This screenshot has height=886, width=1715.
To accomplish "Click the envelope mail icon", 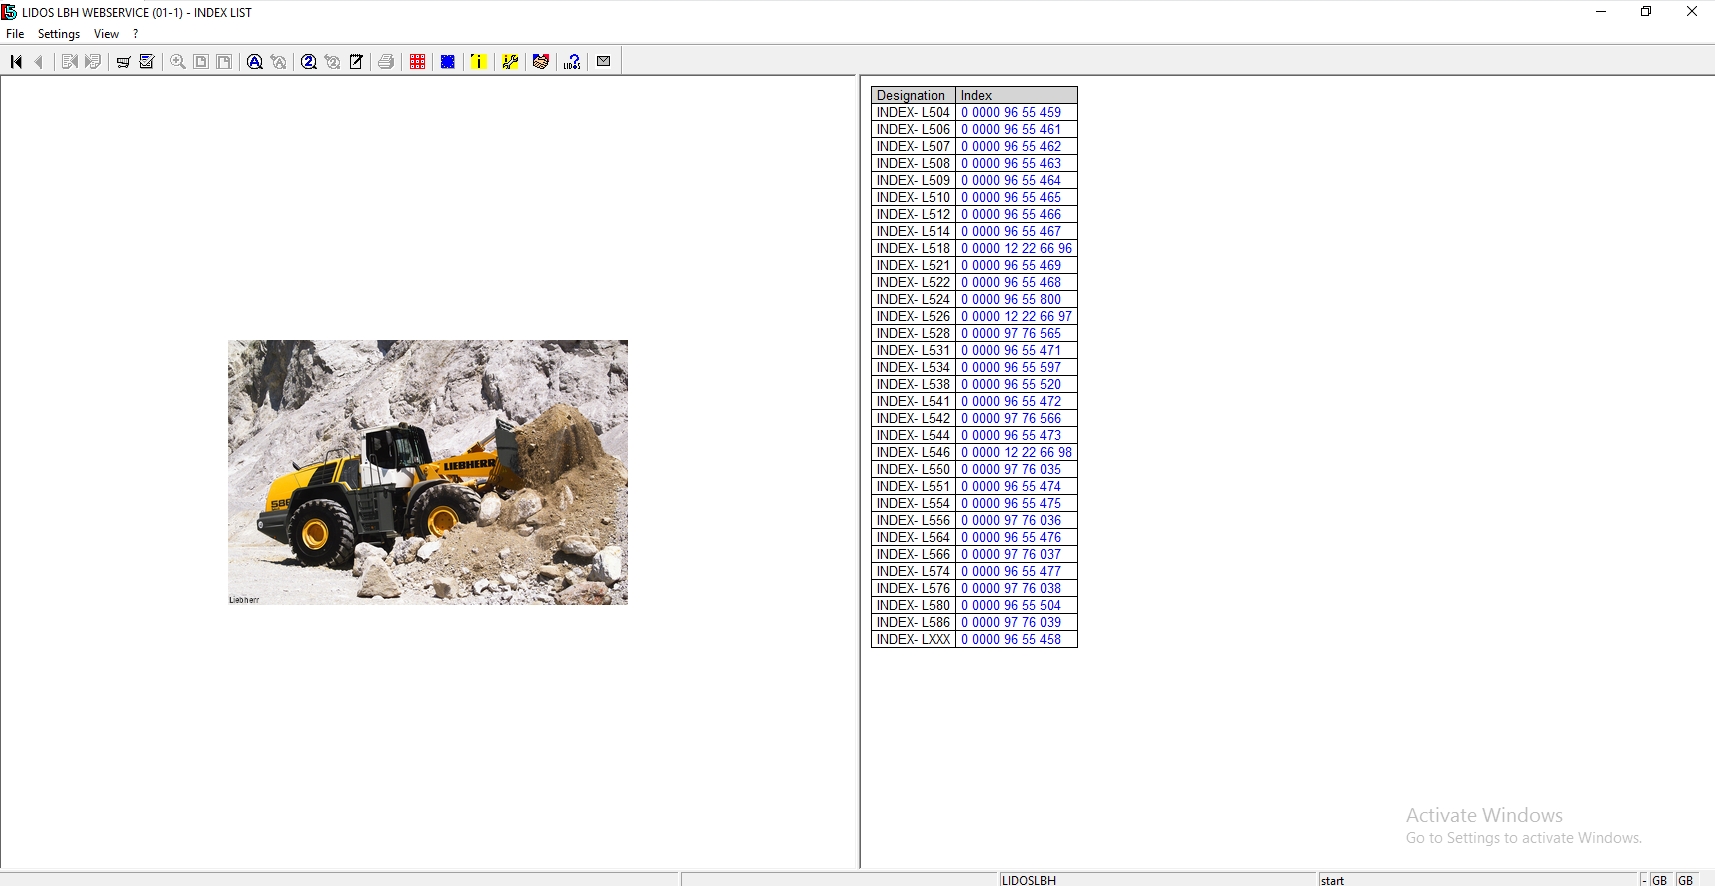I will pyautogui.click(x=603, y=62).
